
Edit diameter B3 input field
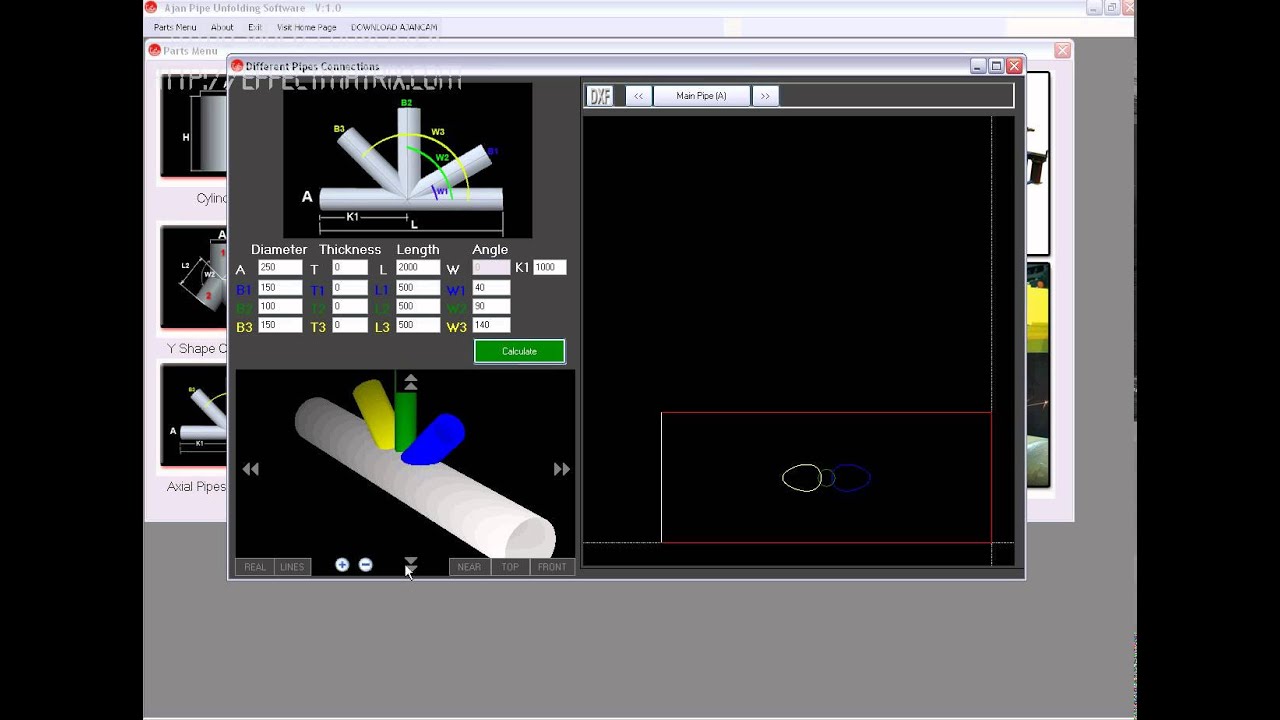pyautogui.click(x=280, y=325)
